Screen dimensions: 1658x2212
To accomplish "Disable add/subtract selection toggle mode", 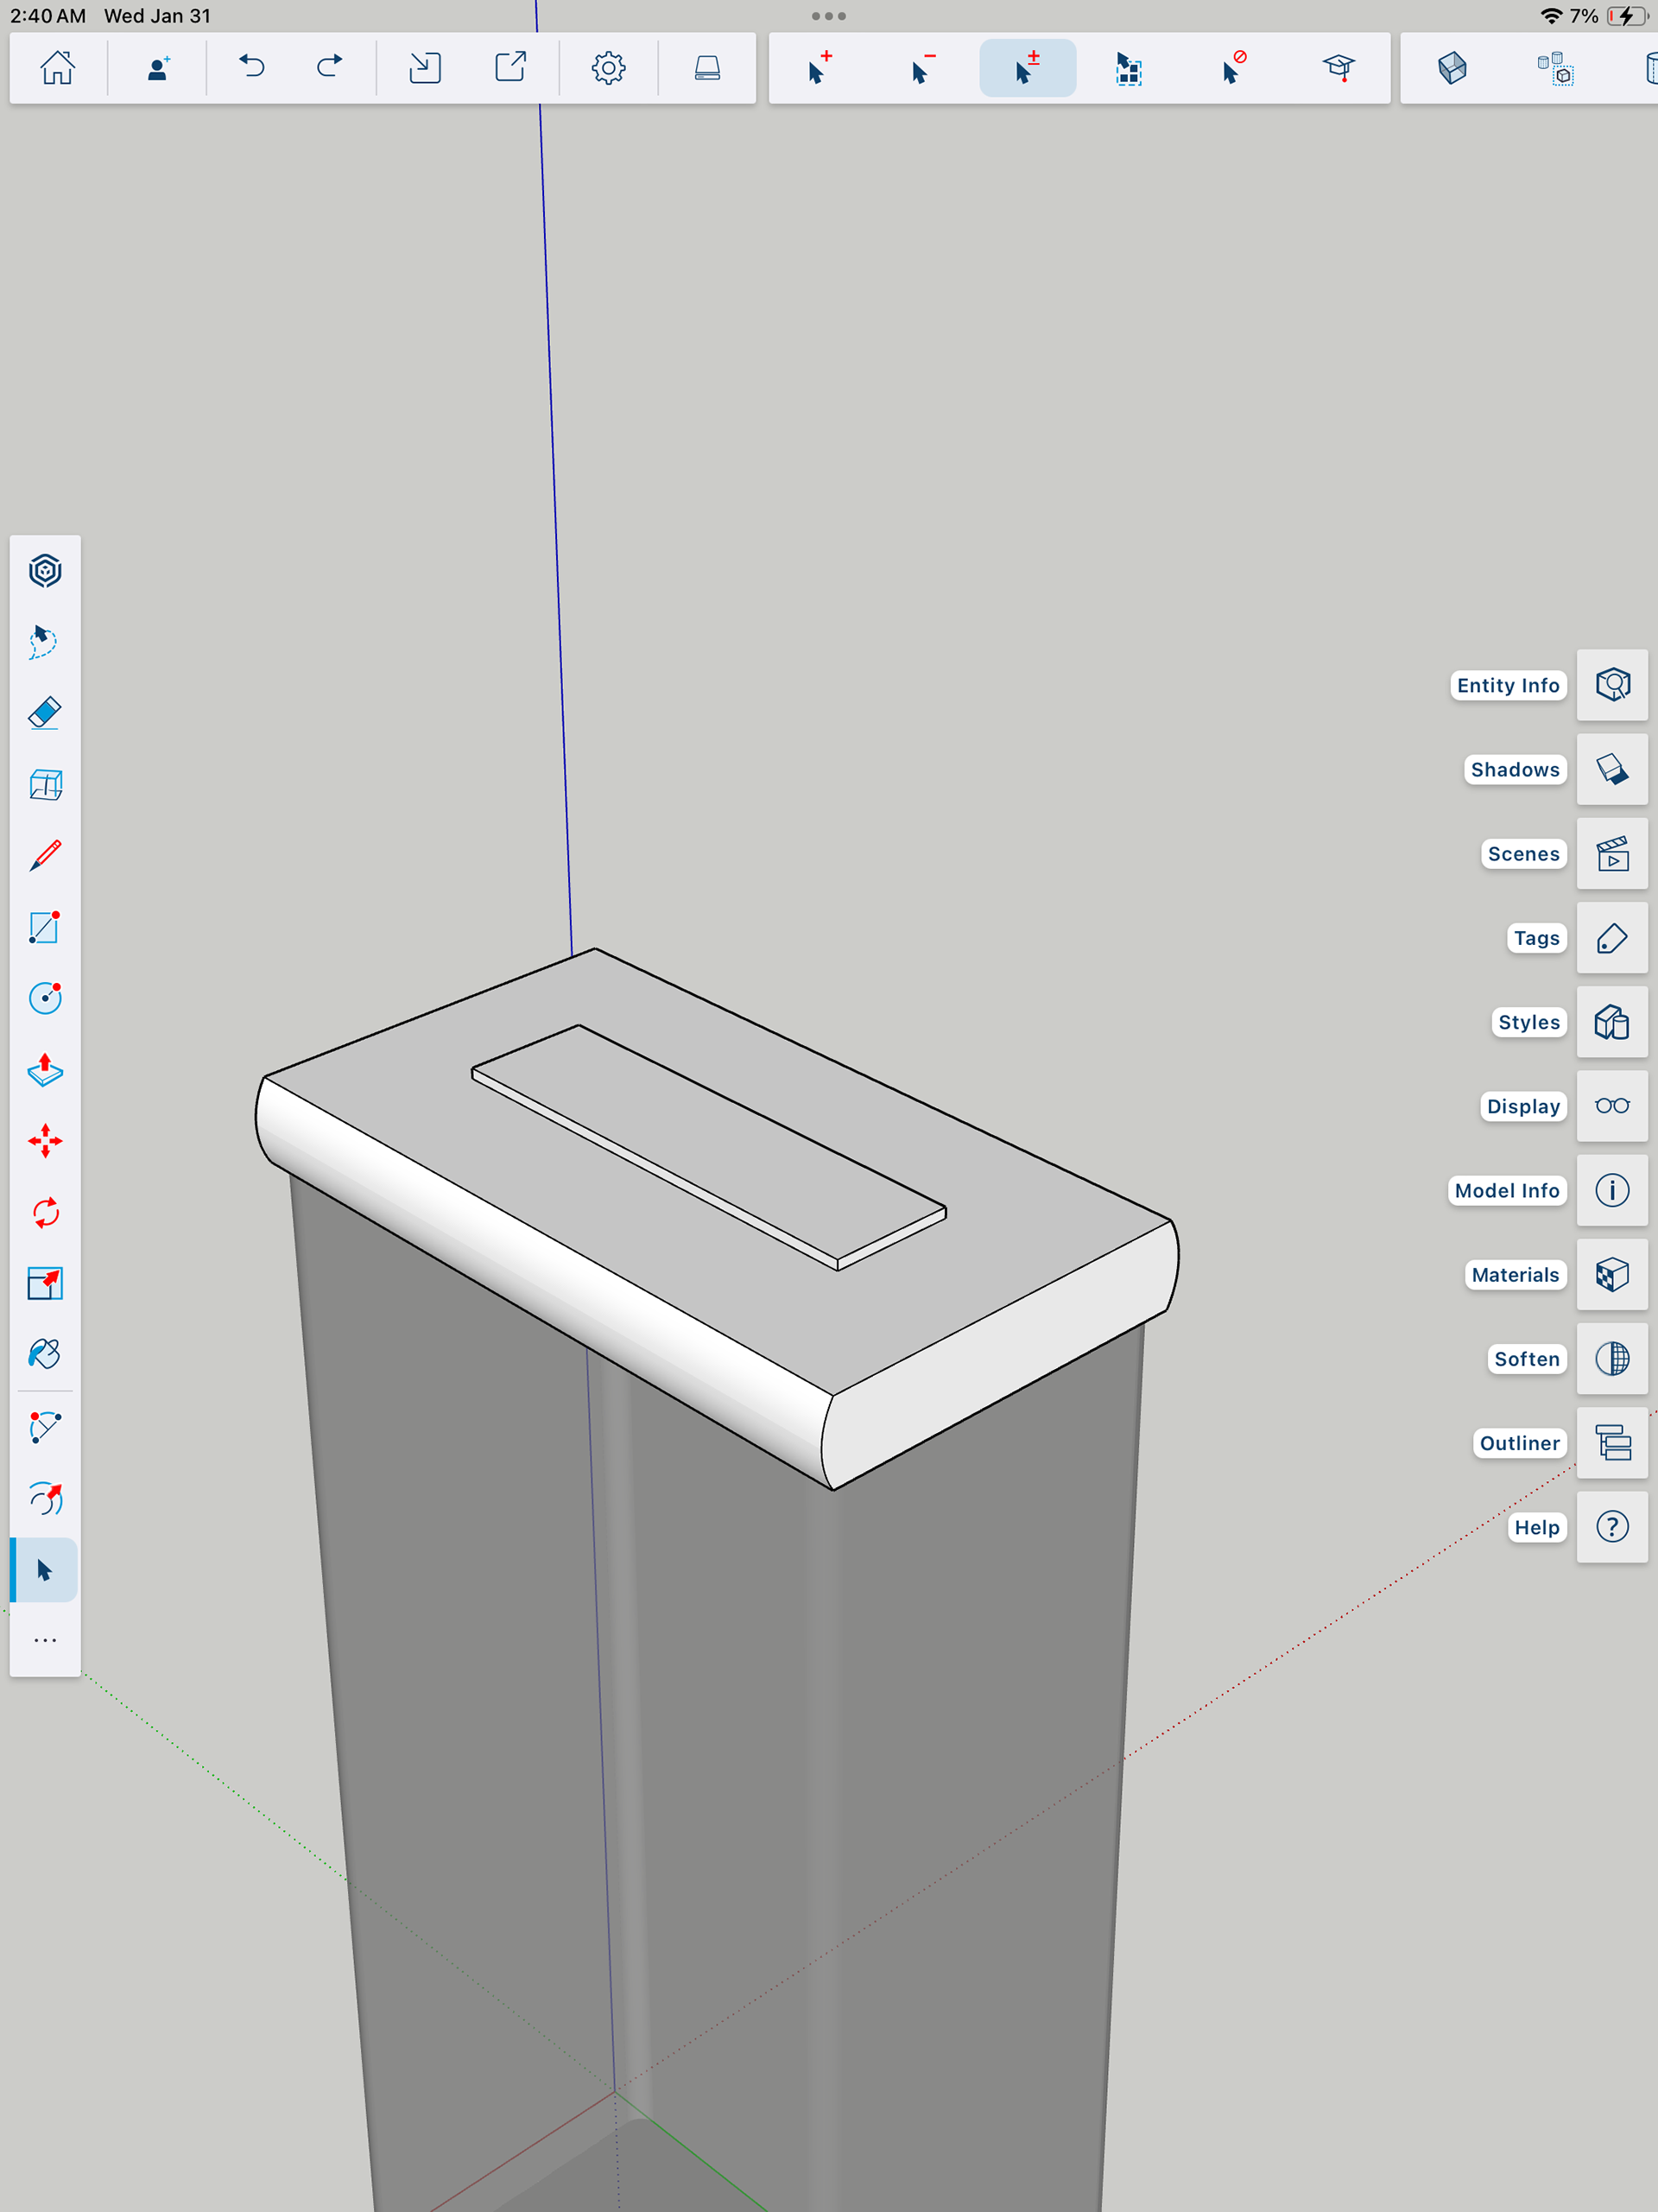I will 1027,68.
